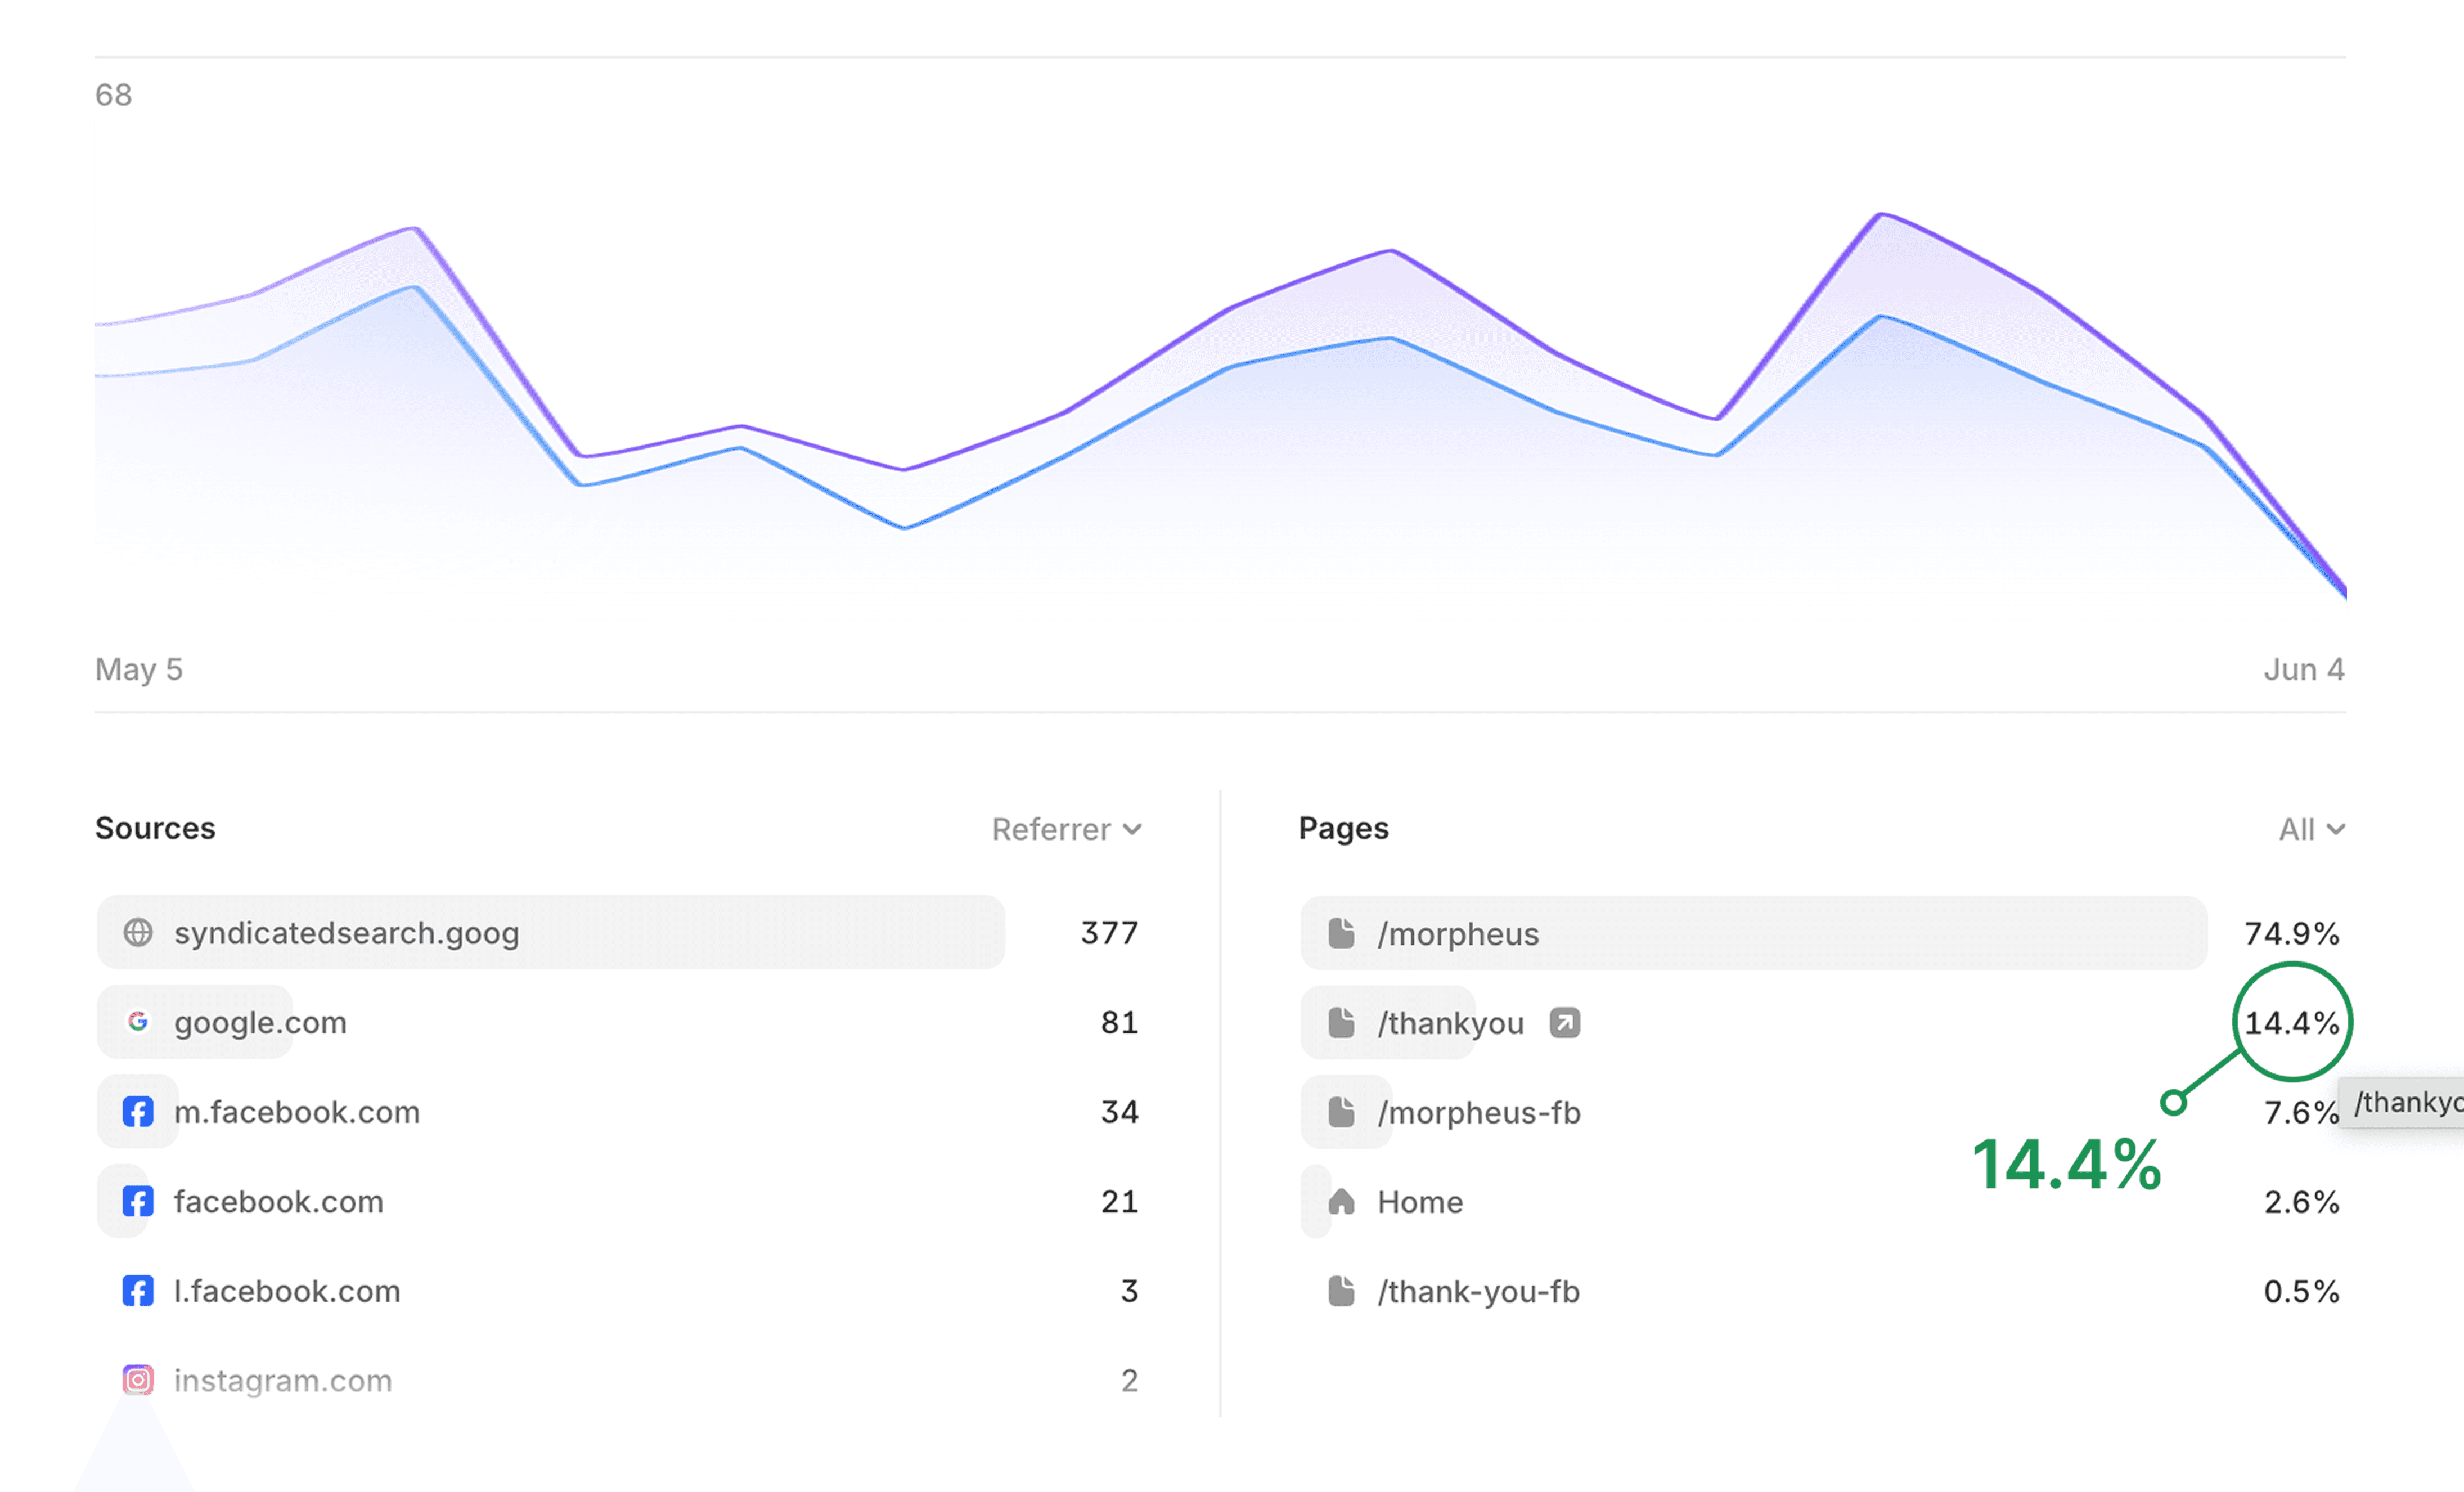Click the page icon beside /morpheus

[1341, 933]
